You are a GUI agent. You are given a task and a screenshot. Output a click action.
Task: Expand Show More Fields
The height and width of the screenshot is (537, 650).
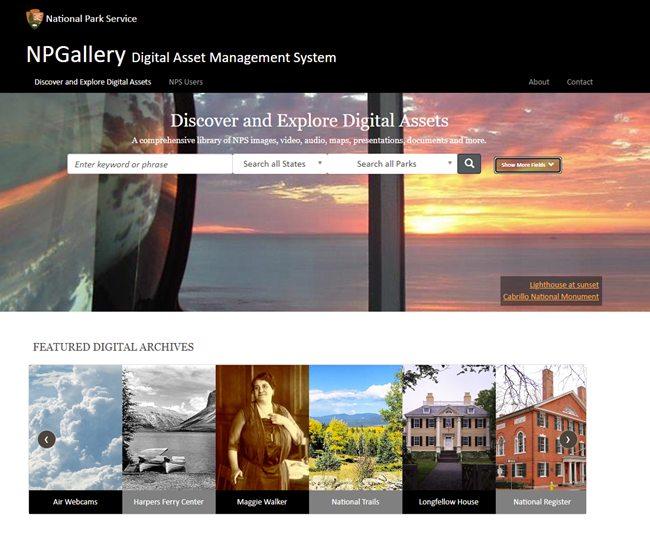pyautogui.click(x=528, y=165)
